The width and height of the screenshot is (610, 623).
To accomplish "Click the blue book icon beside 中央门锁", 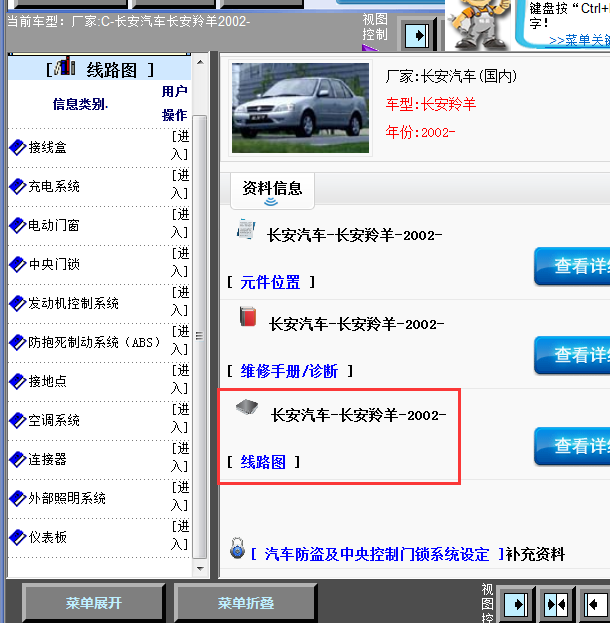I will tap(17, 264).
